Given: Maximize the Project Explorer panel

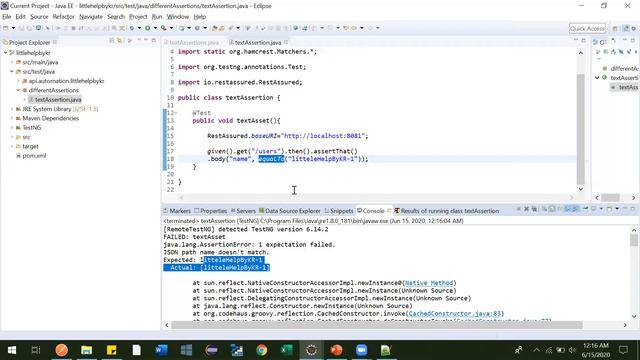Looking at the screenshot, I should click(x=154, y=40).
